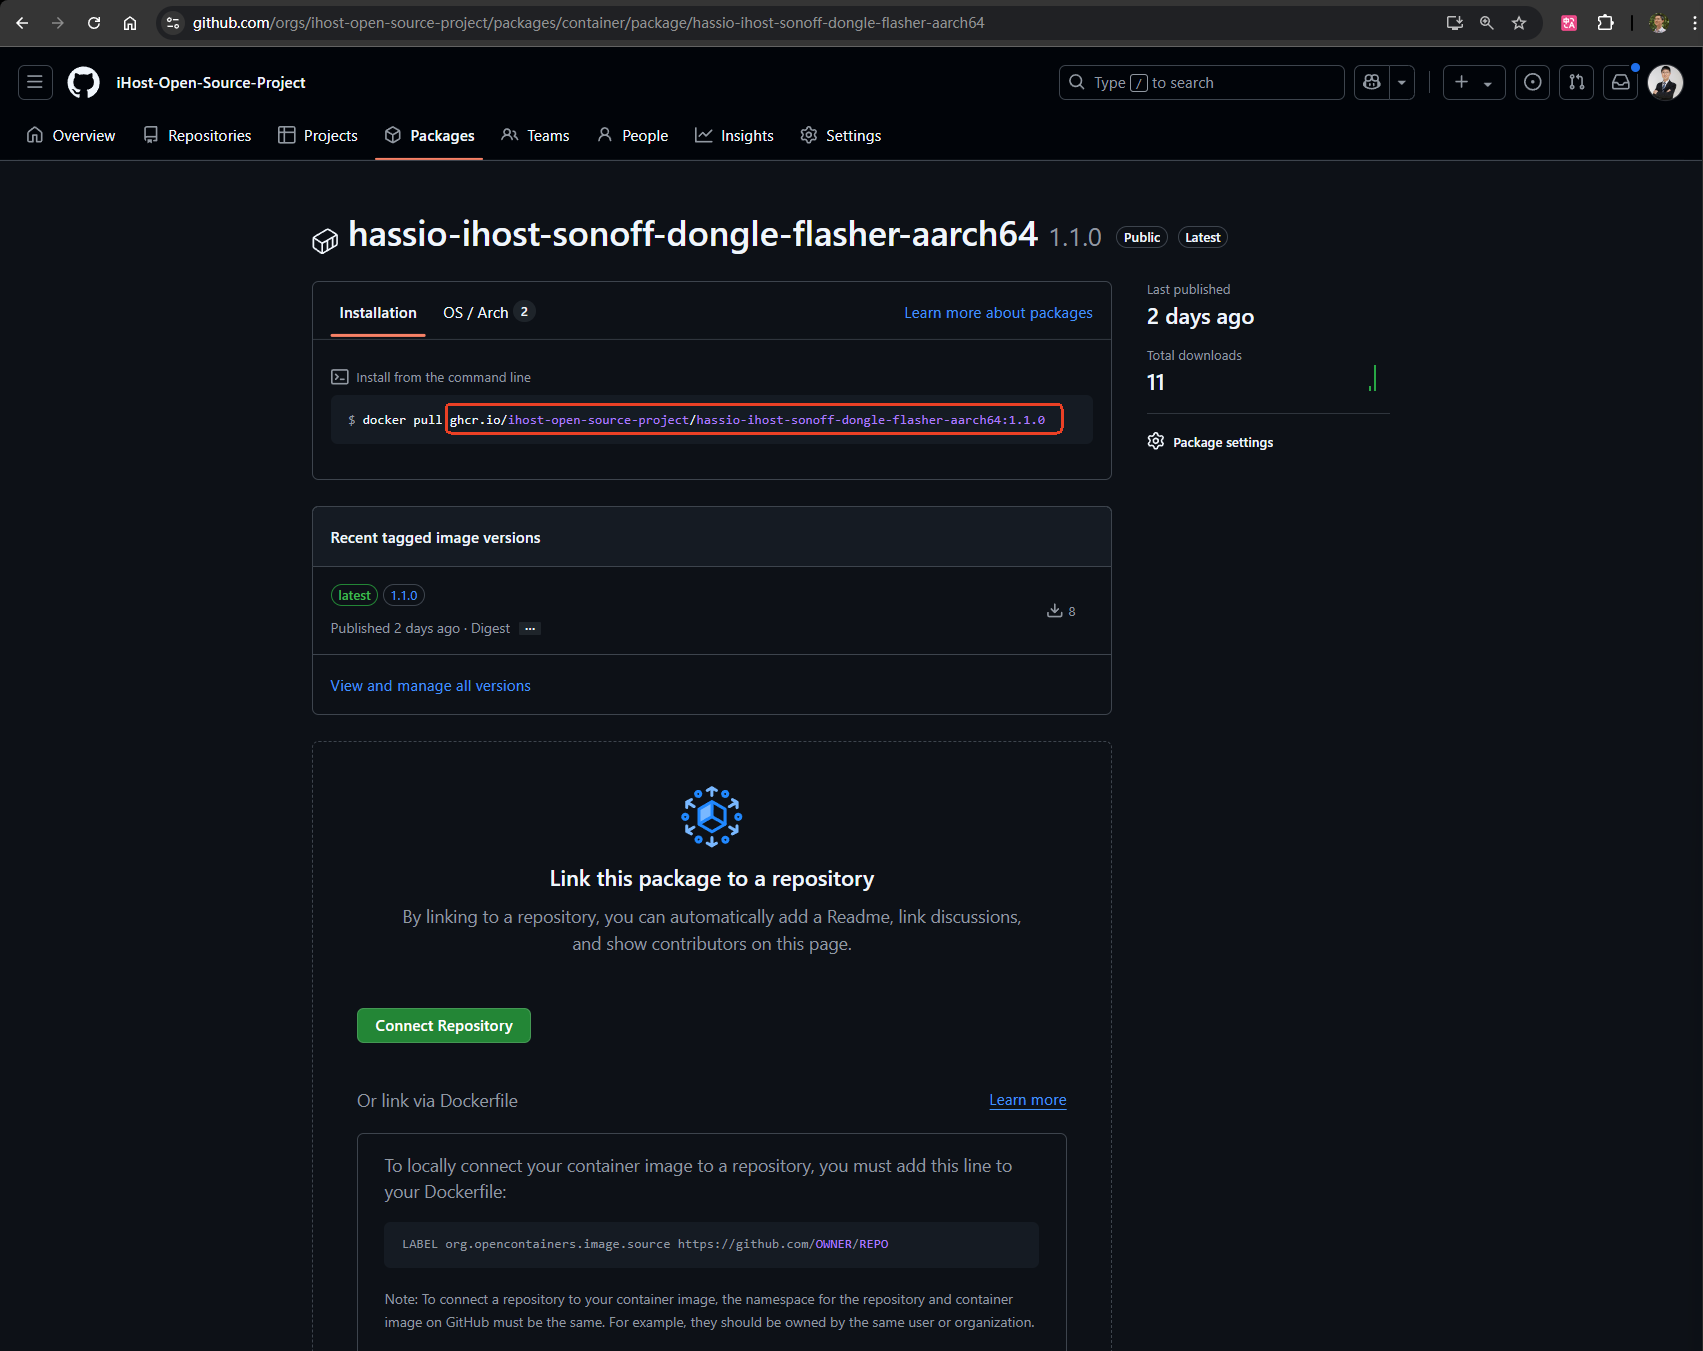The image size is (1703, 1351).
Task: Click the latest version tag
Action: pos(354,595)
